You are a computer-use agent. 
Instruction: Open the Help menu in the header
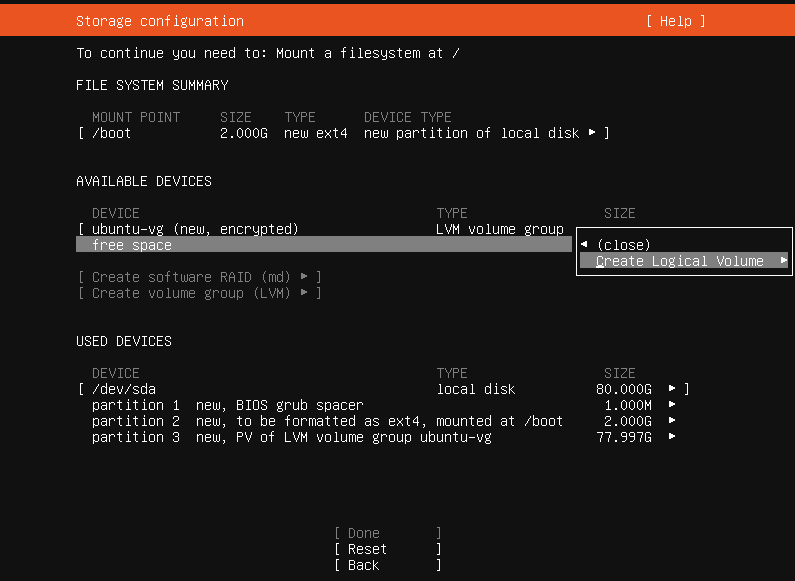[x=675, y=21]
